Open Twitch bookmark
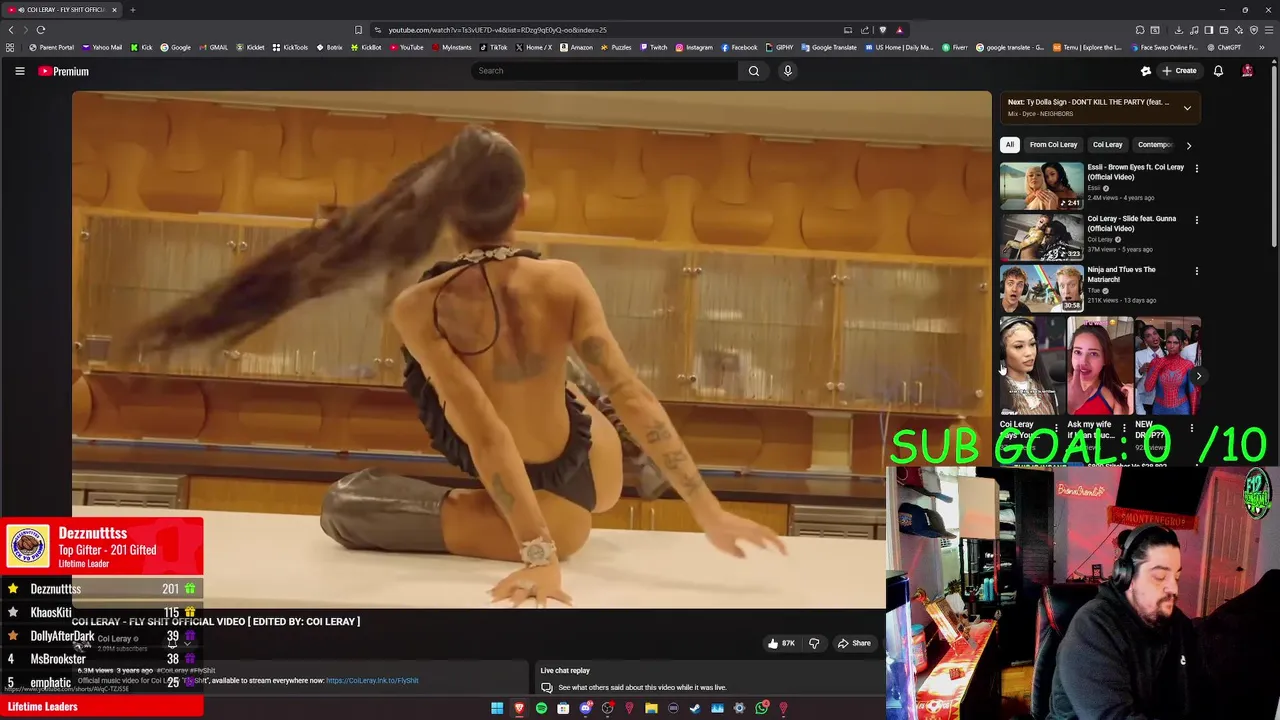Image resolution: width=1280 pixels, height=720 pixels. click(x=654, y=47)
